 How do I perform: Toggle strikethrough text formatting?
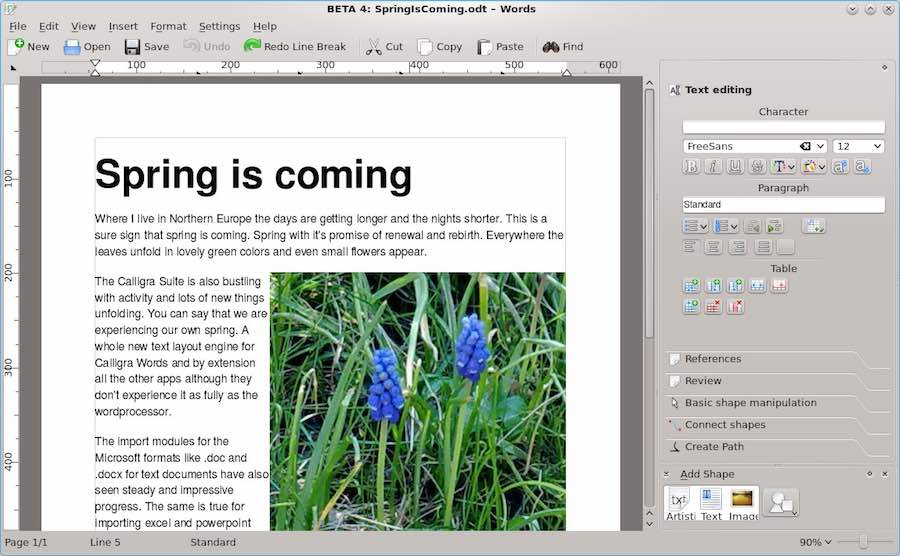[757, 167]
